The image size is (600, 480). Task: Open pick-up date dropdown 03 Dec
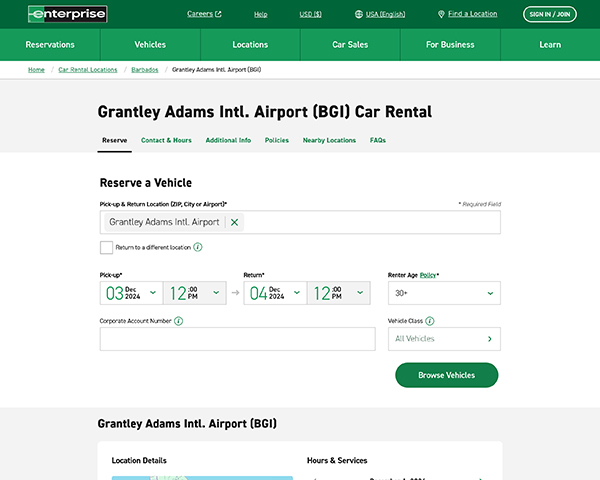click(x=131, y=293)
